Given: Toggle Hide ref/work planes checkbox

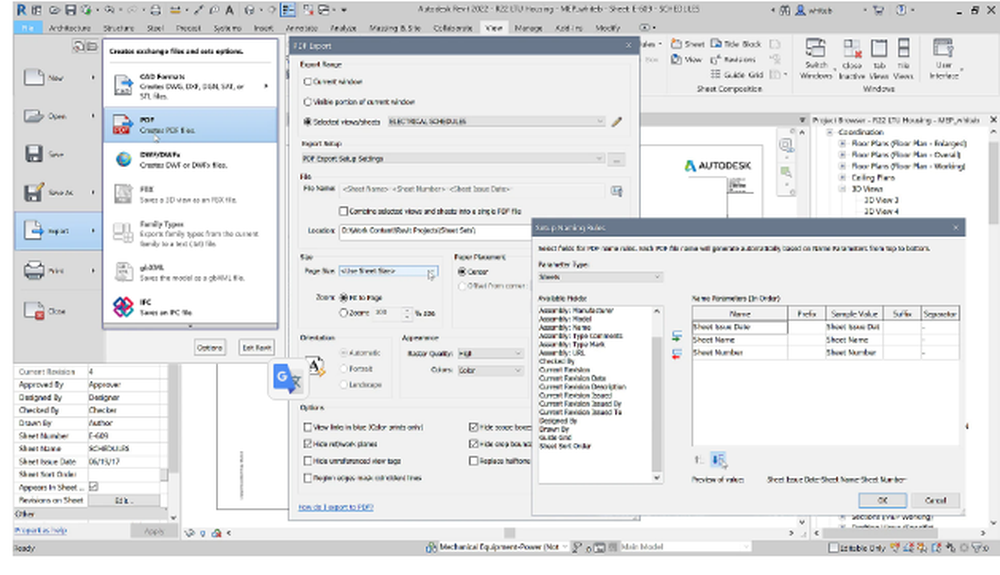Looking at the screenshot, I should pos(308,444).
